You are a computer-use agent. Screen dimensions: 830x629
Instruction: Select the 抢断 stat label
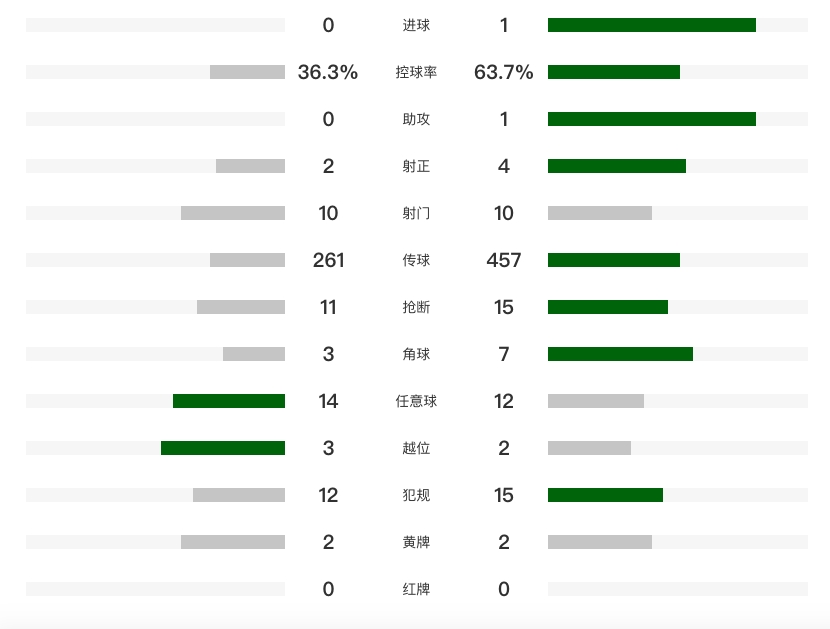(416, 307)
